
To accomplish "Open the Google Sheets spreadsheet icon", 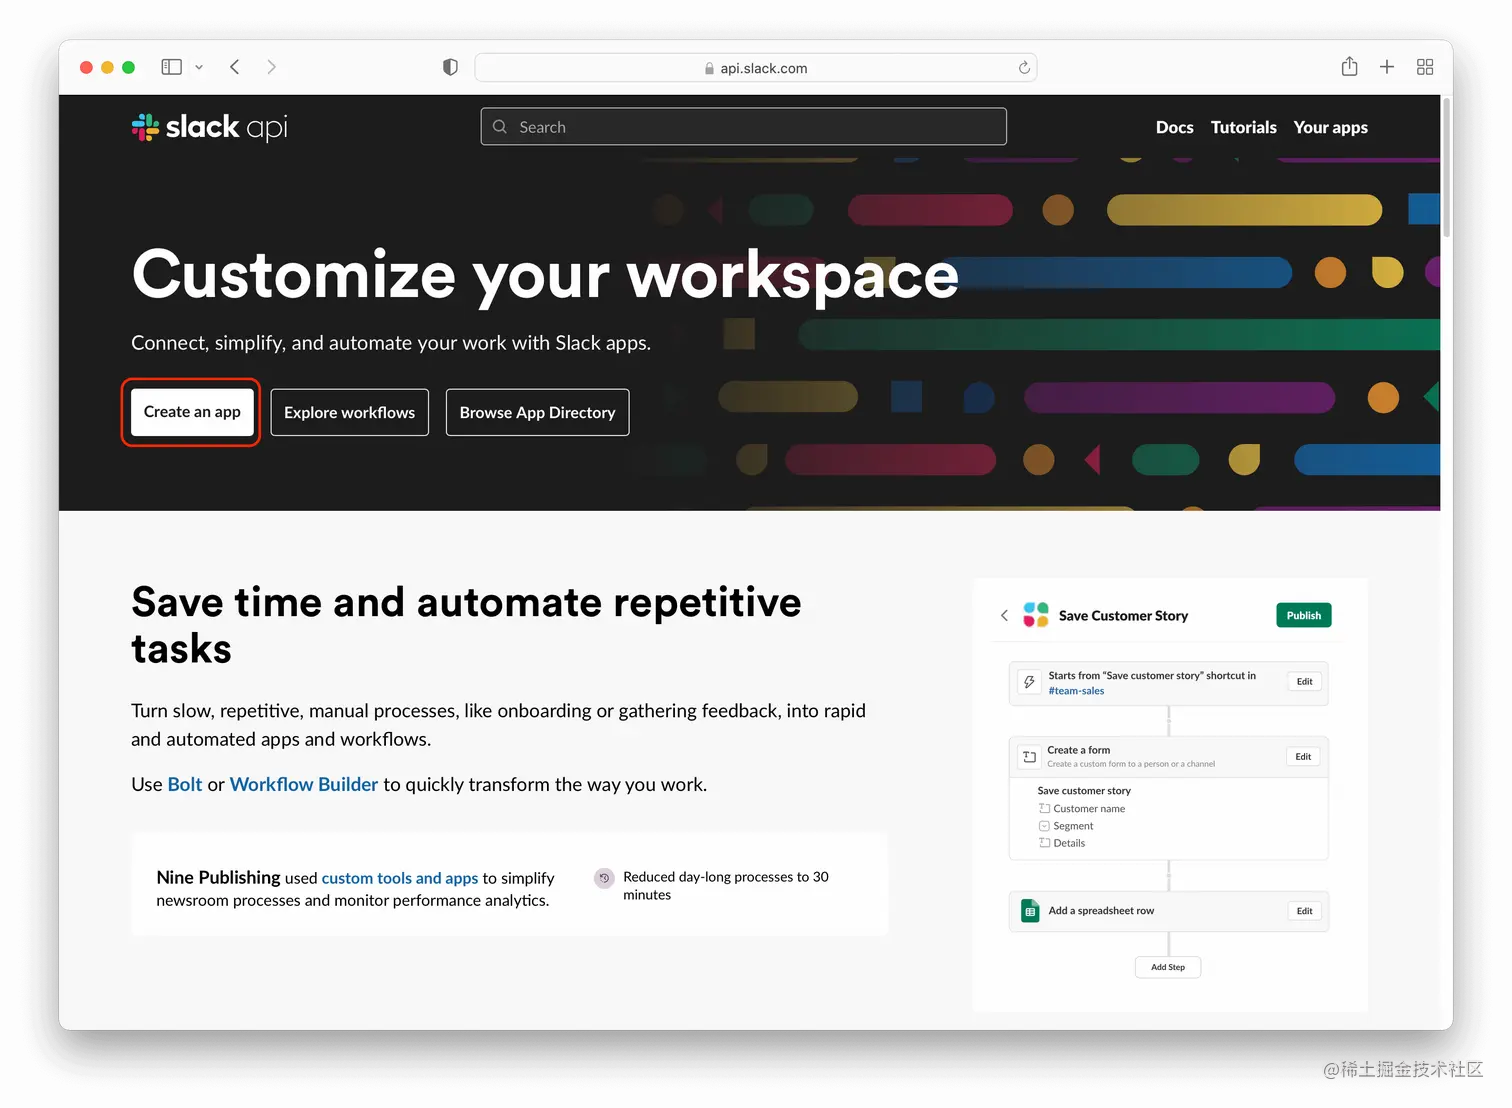I will [x=1030, y=910].
